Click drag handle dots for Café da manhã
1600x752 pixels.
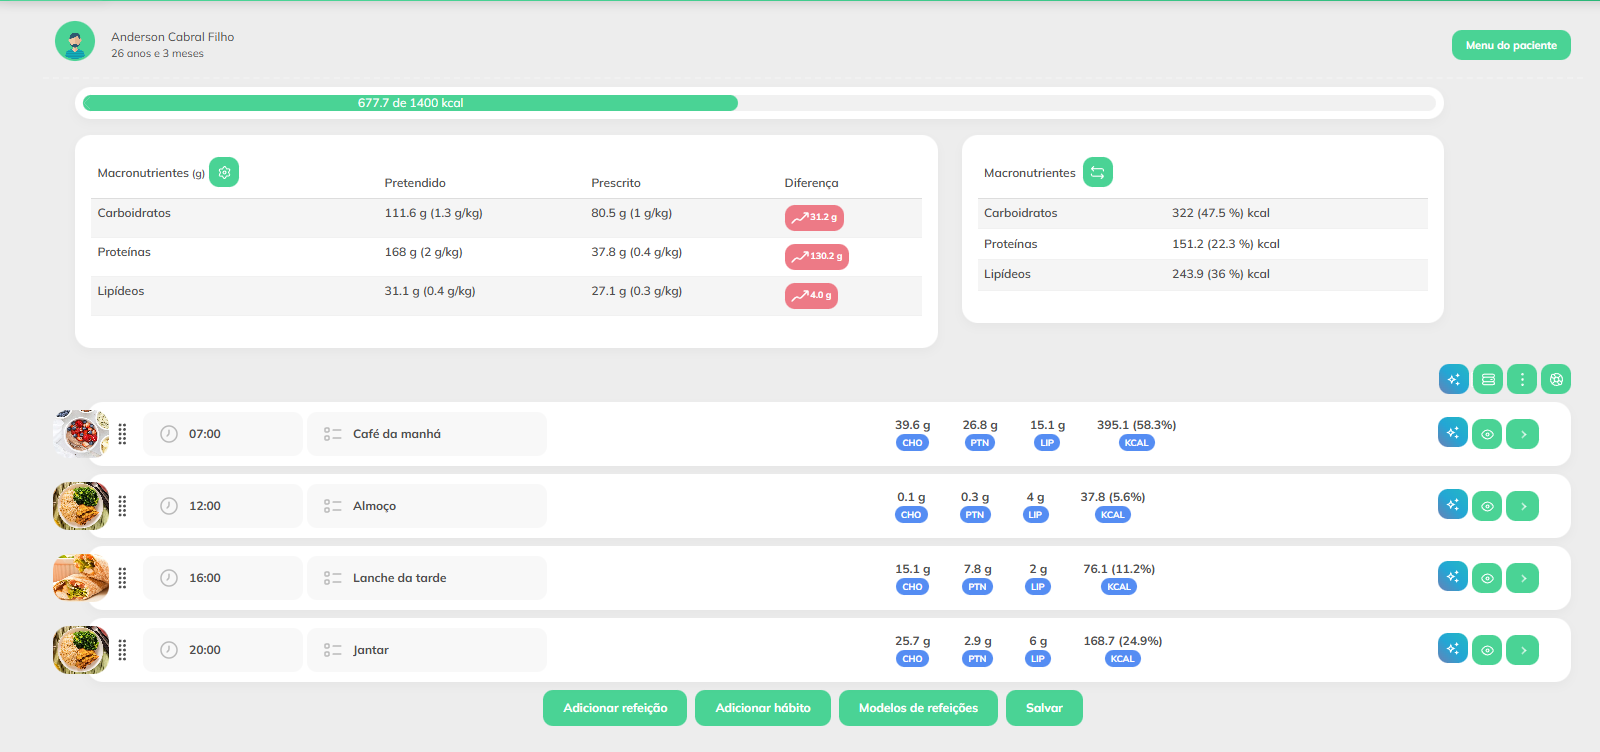122,434
